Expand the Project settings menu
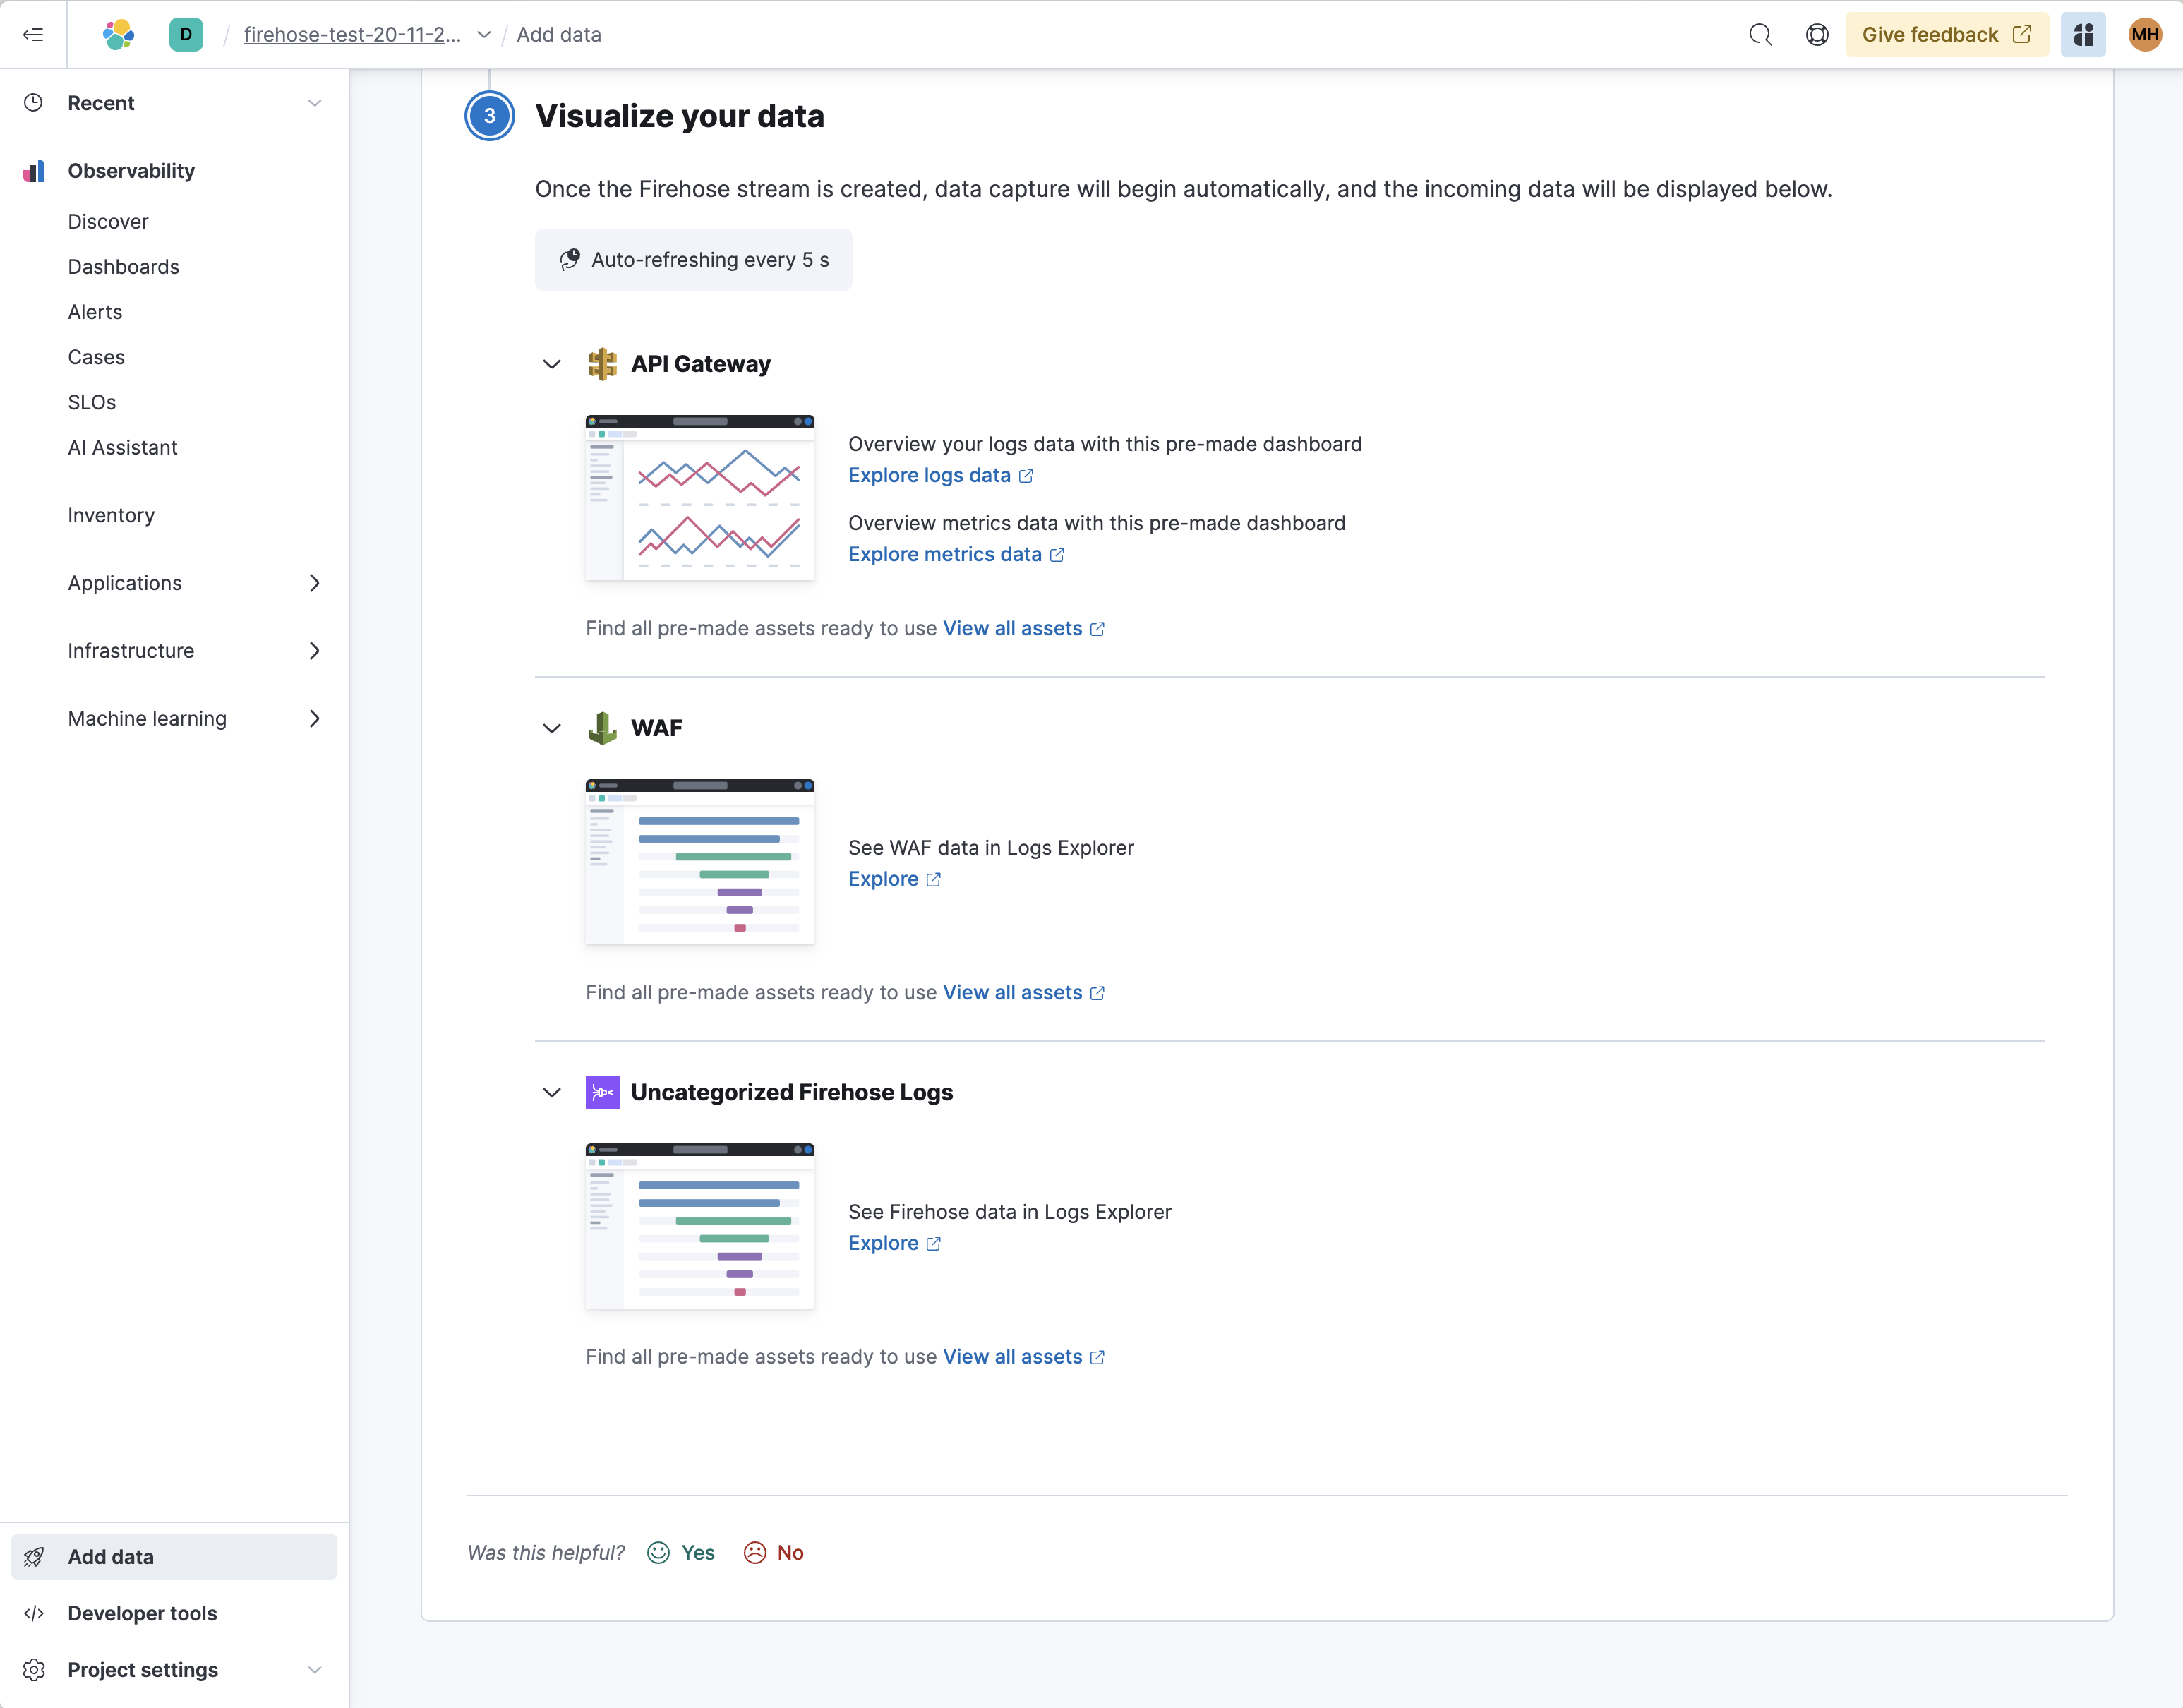 point(314,1670)
